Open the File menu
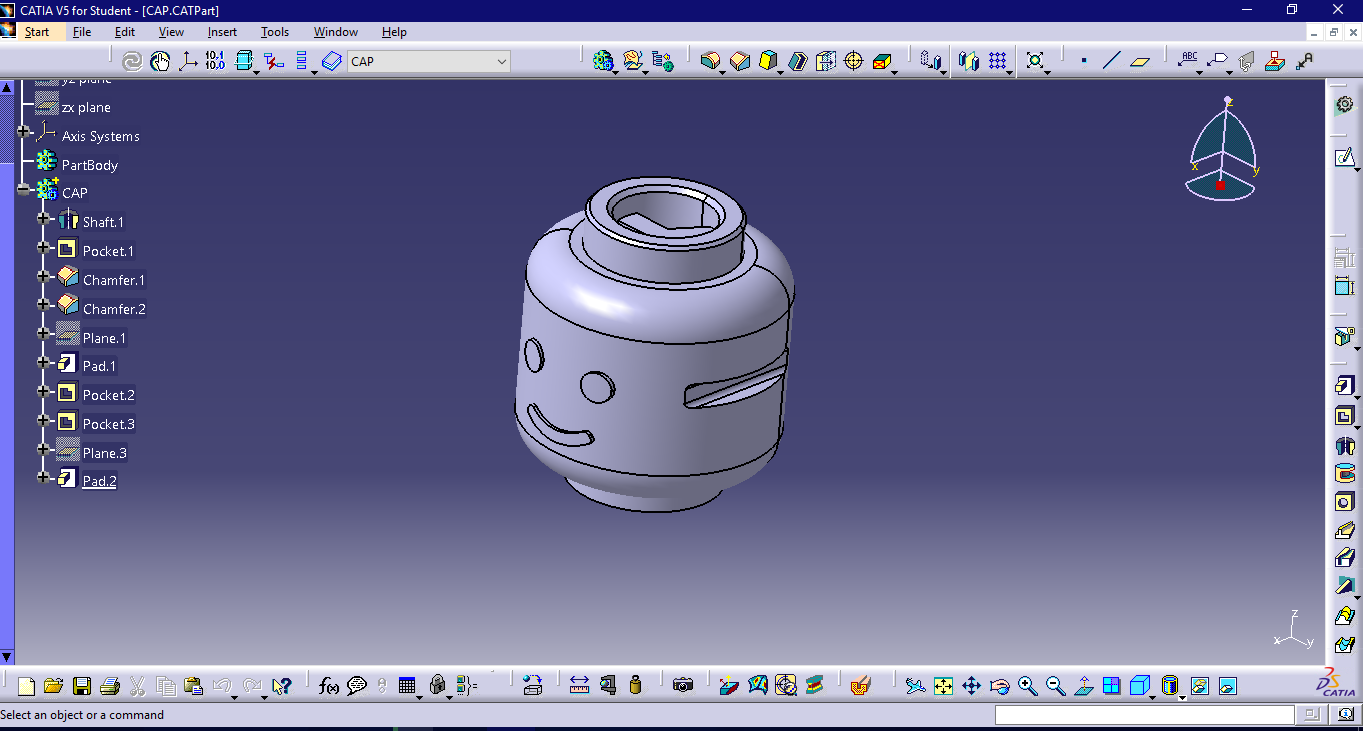The image size is (1363, 731). point(82,32)
